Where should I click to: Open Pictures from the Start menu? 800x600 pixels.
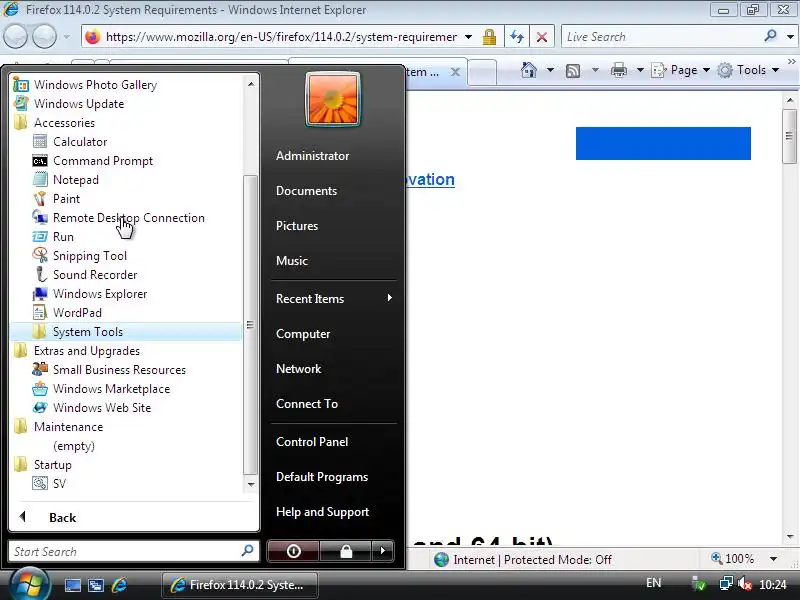pos(296,226)
